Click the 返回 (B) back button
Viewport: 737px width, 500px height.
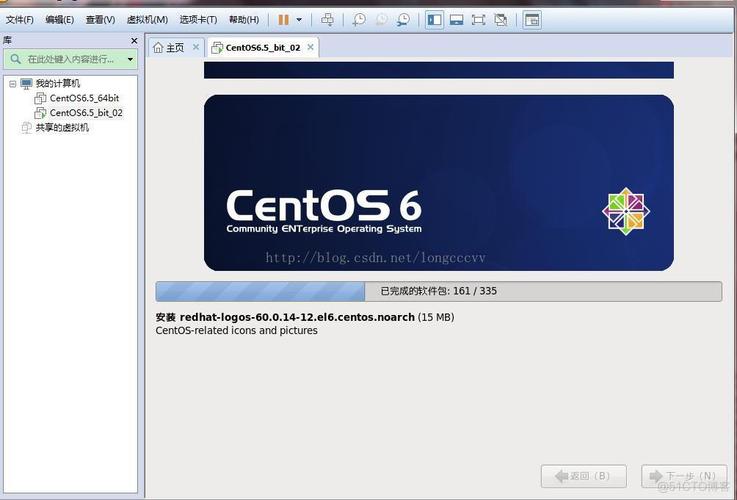(x=584, y=476)
